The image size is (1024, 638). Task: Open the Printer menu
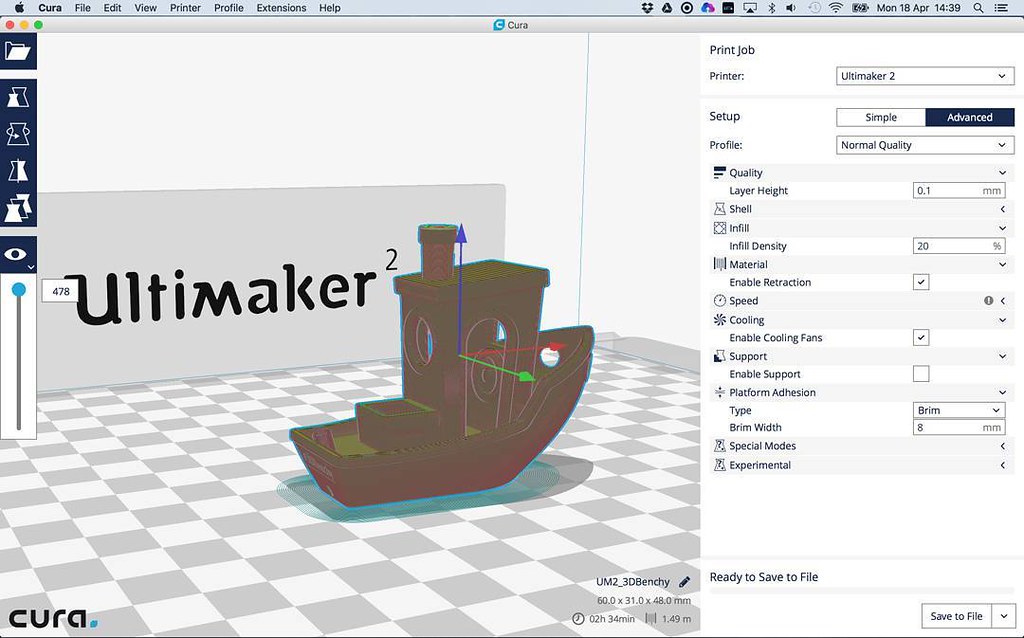[x=185, y=8]
